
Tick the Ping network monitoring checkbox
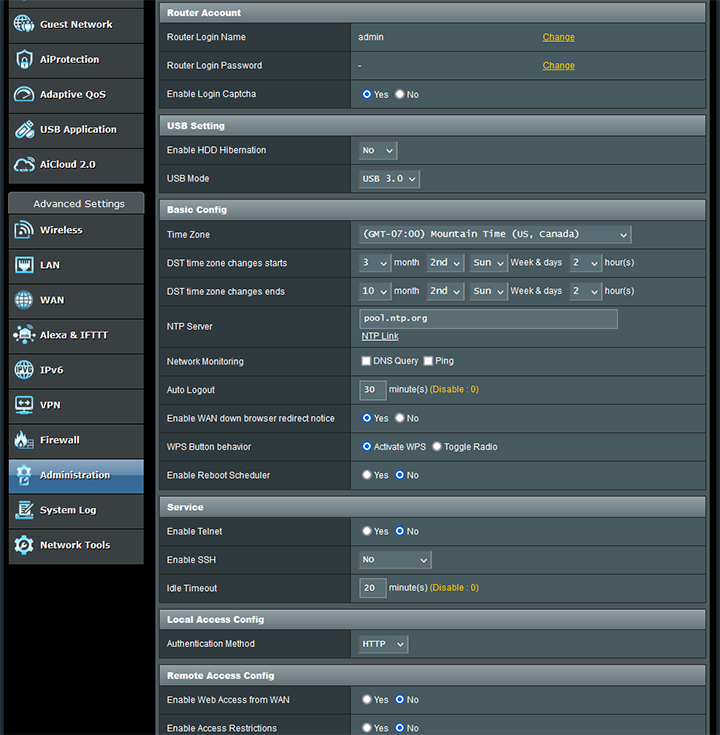[x=428, y=361]
